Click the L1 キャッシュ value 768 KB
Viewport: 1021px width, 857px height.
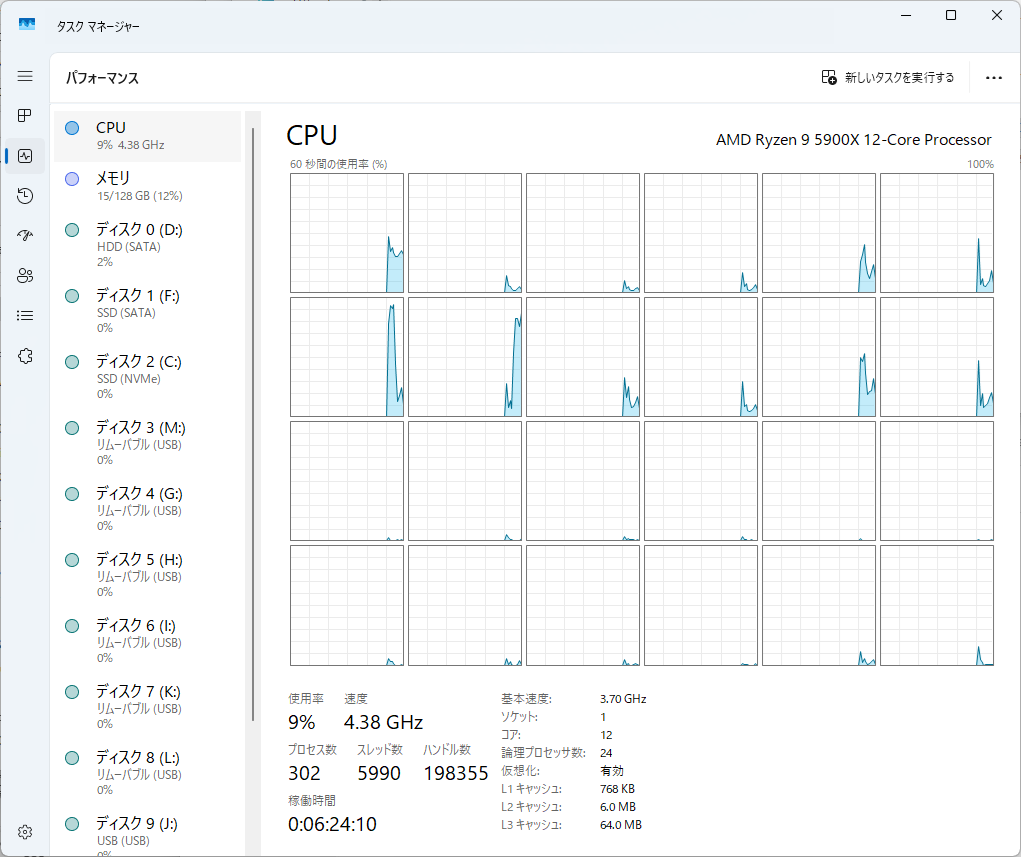[617, 789]
